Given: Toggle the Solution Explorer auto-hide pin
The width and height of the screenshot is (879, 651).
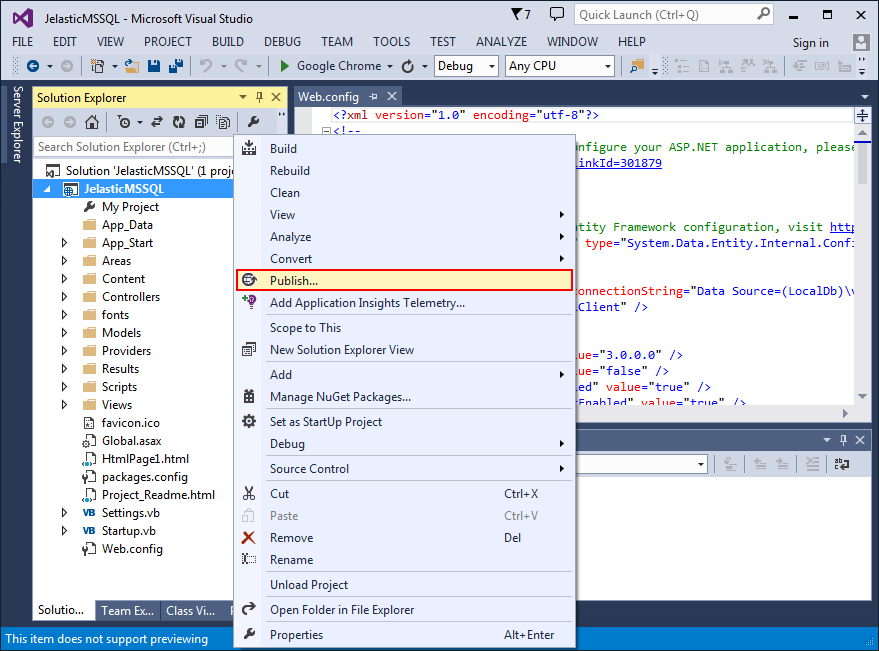Looking at the screenshot, I should (x=259, y=98).
